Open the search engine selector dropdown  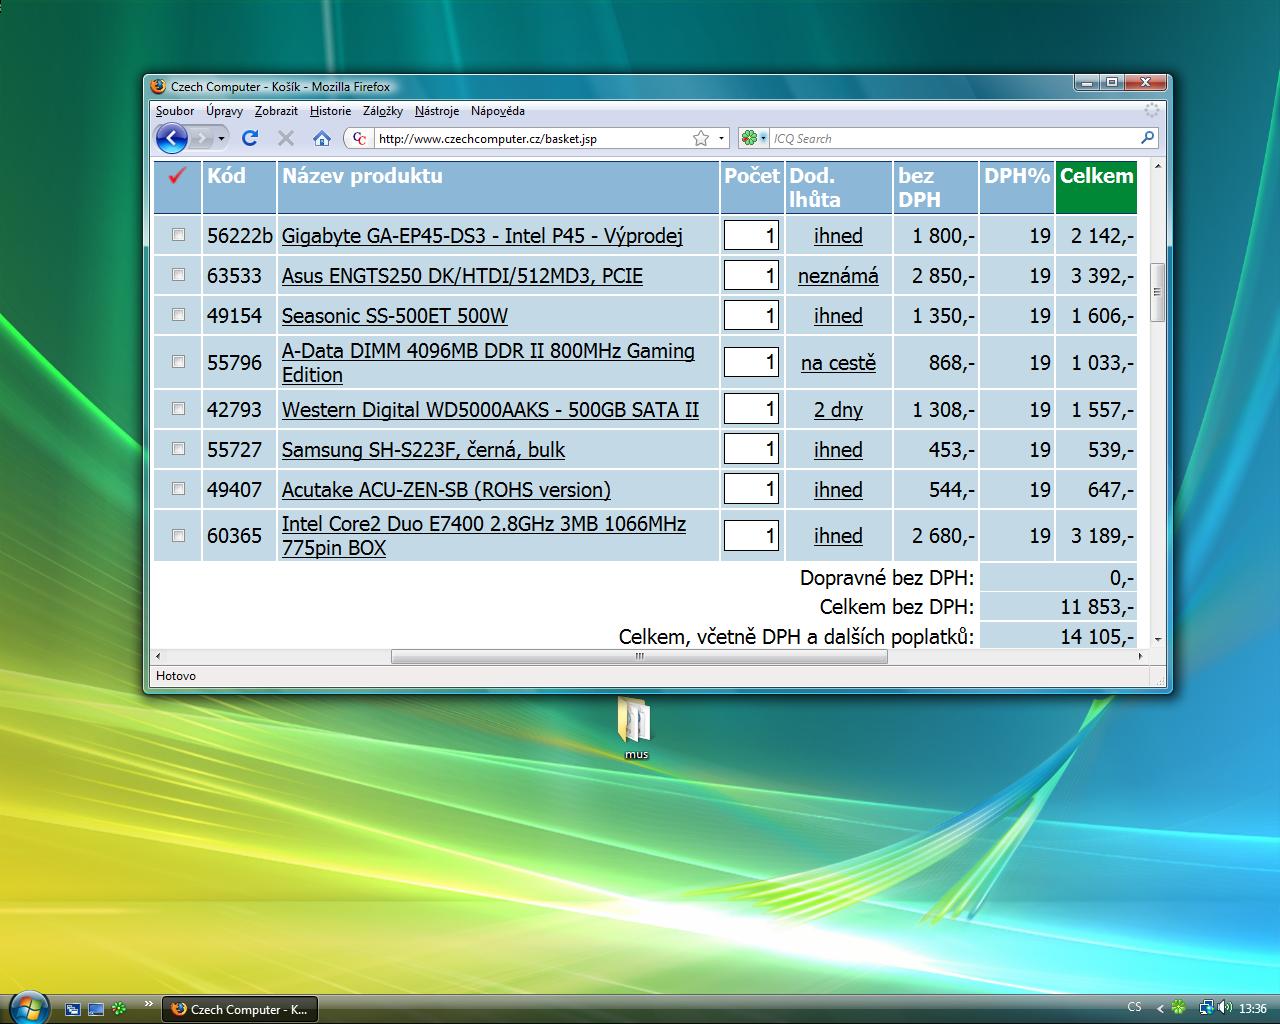click(754, 138)
